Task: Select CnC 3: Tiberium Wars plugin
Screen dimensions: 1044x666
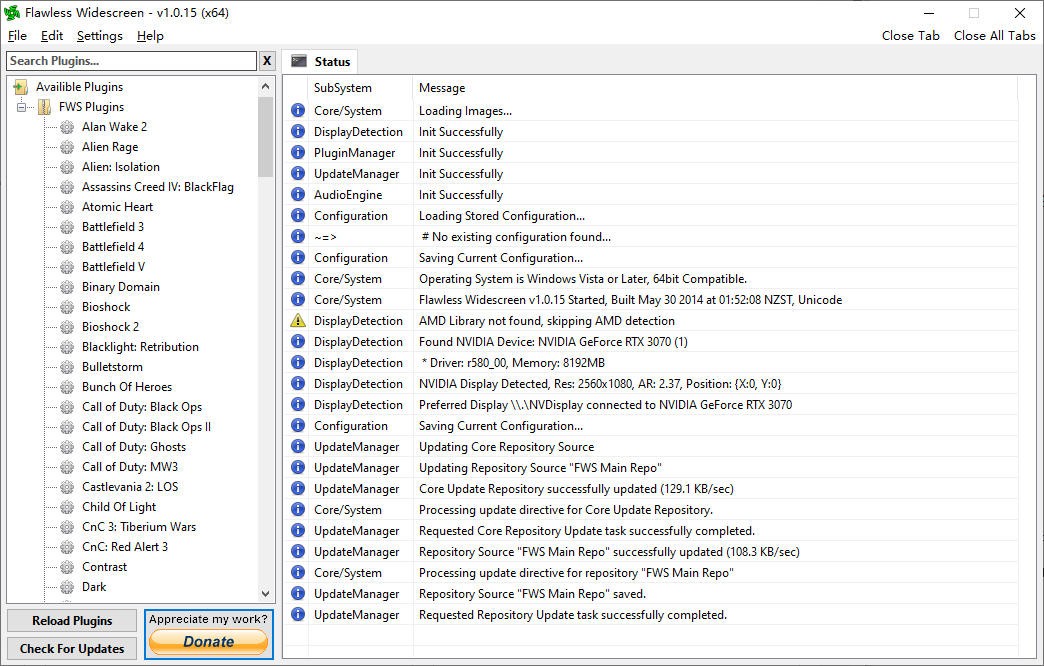Action: (x=138, y=527)
